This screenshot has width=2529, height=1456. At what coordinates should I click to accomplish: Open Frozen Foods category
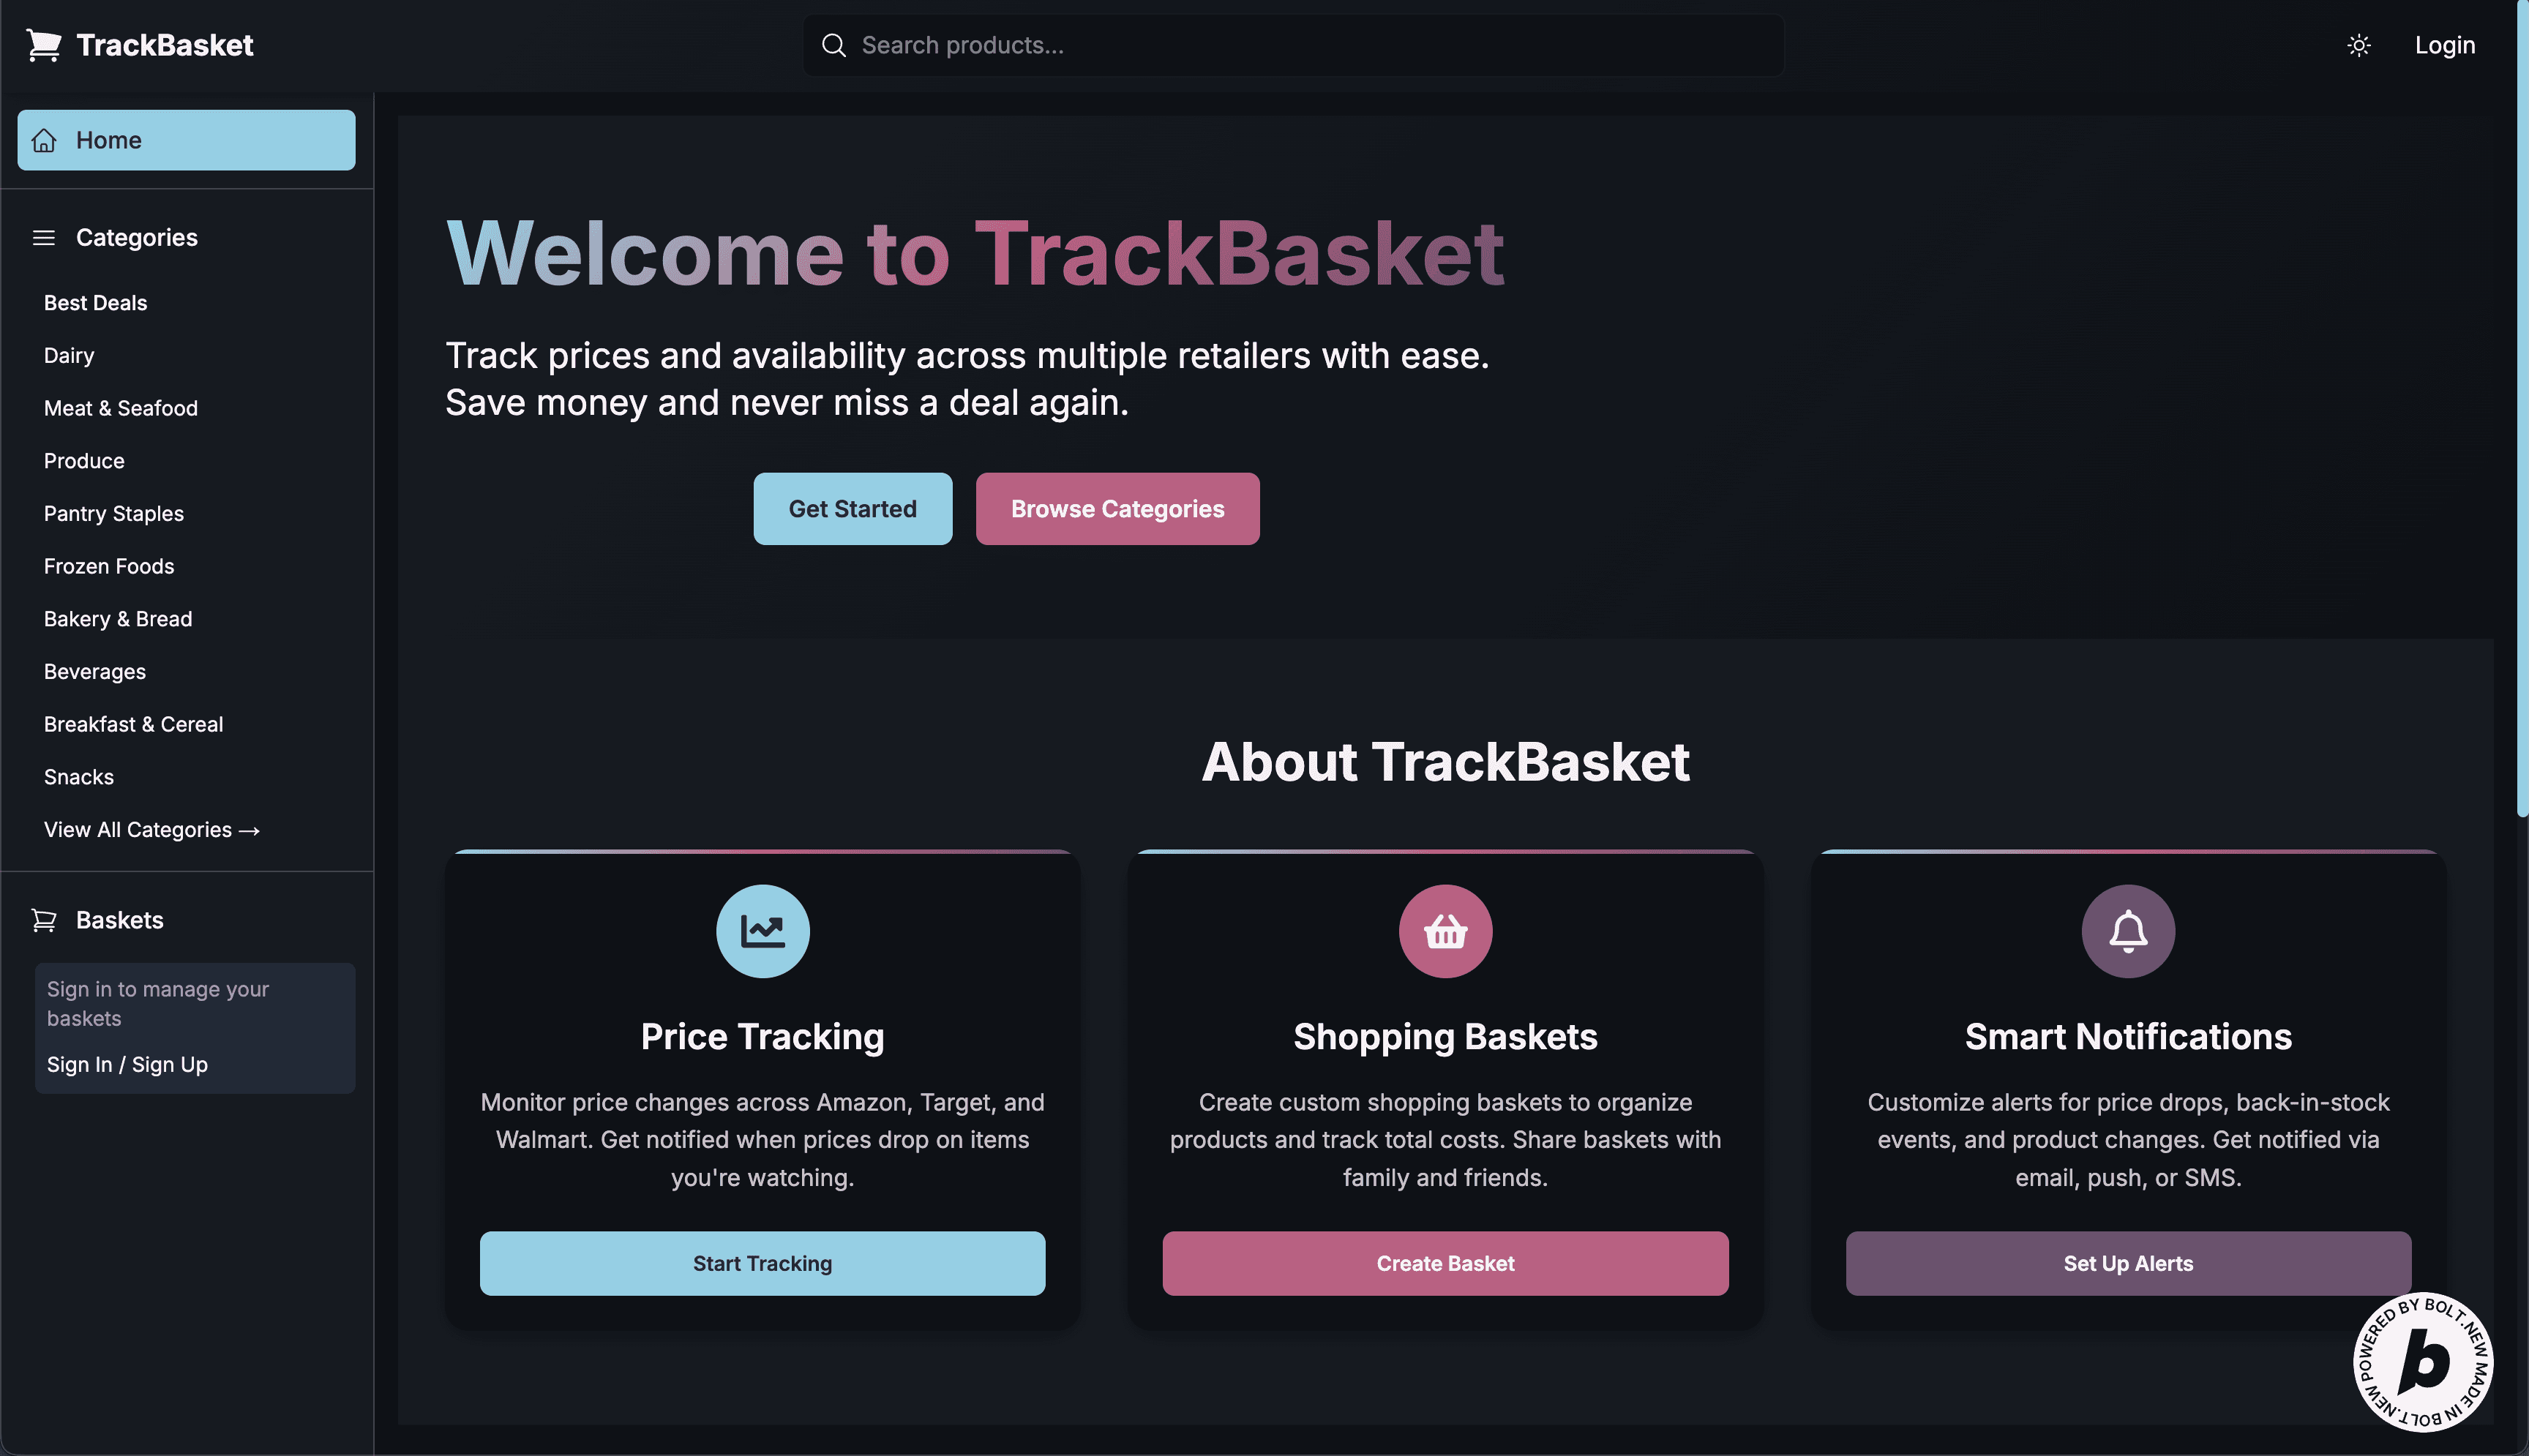point(109,566)
